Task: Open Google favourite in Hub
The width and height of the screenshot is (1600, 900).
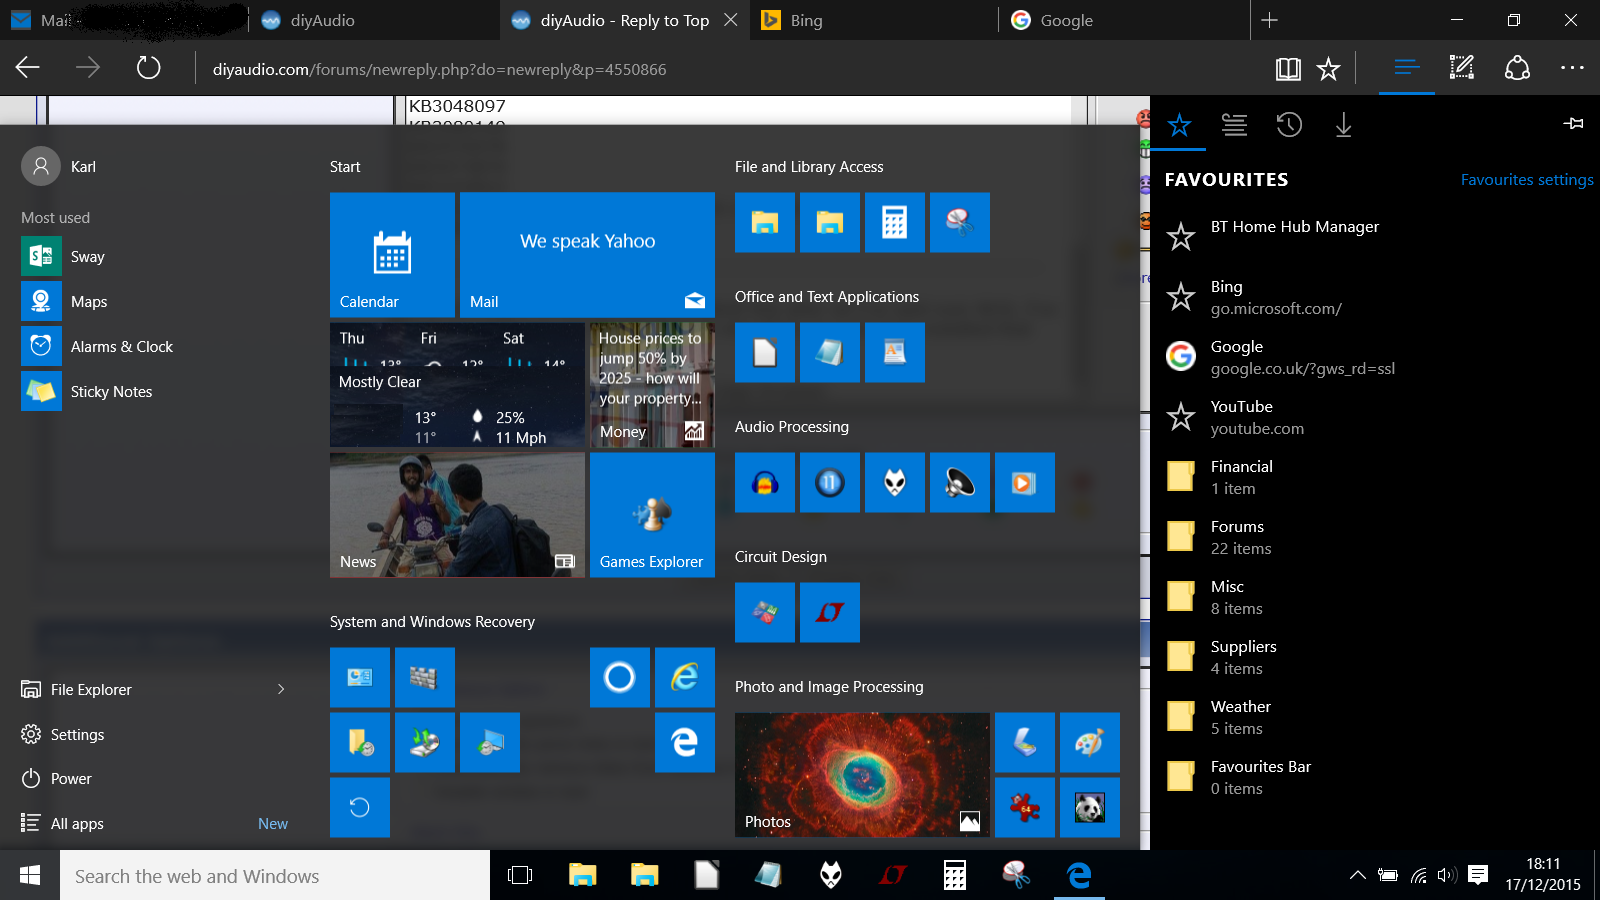Action: click(1375, 357)
